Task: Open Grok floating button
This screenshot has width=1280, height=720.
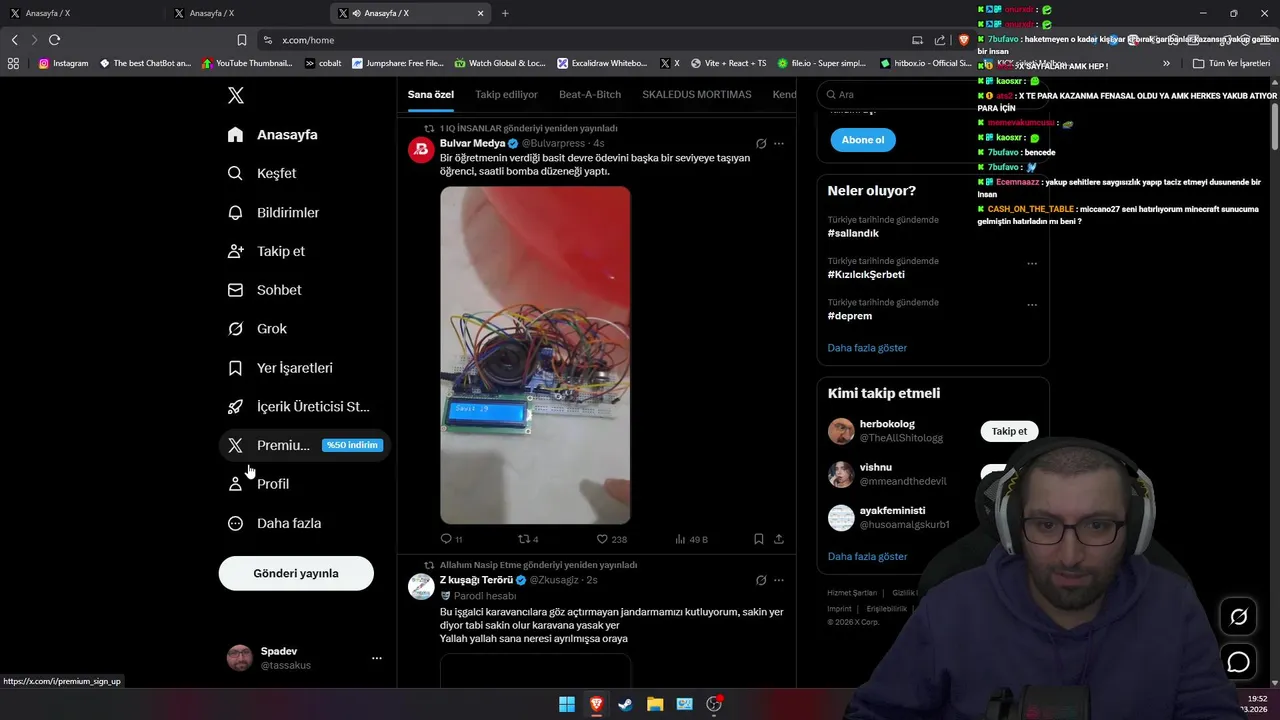Action: 1239,617
